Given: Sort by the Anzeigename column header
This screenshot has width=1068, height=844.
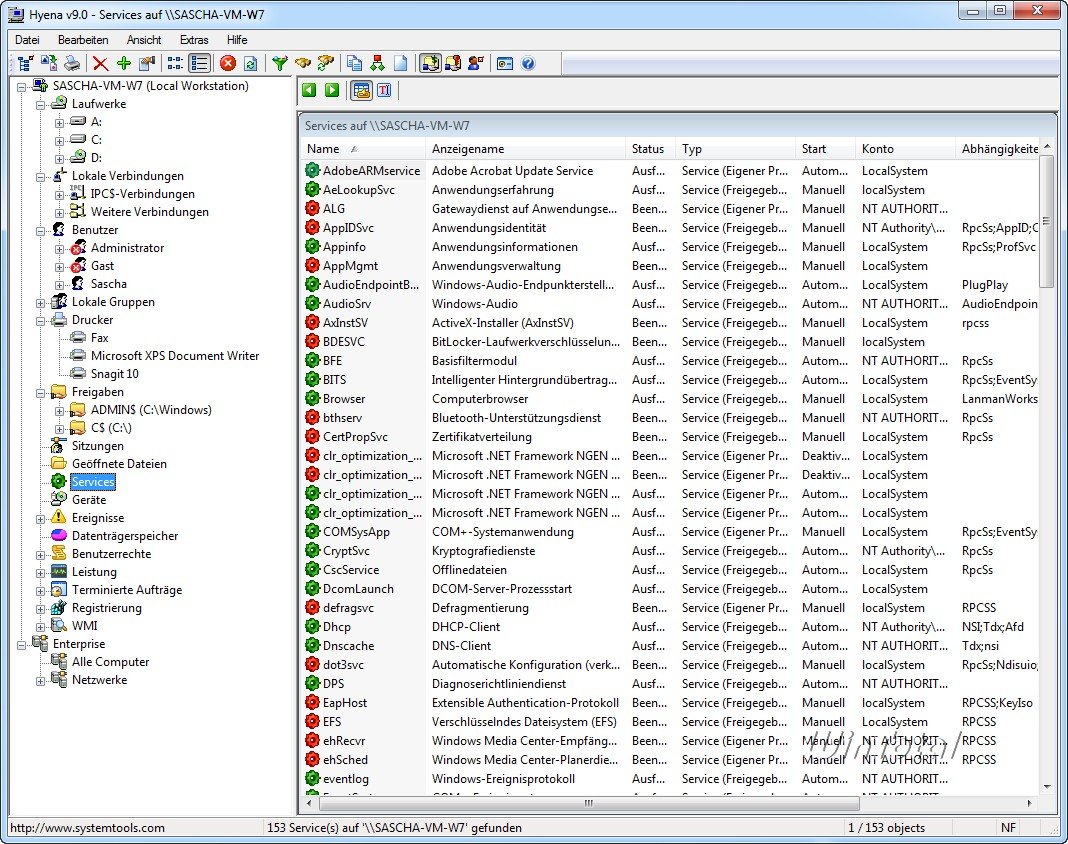Looking at the screenshot, I should 468,149.
